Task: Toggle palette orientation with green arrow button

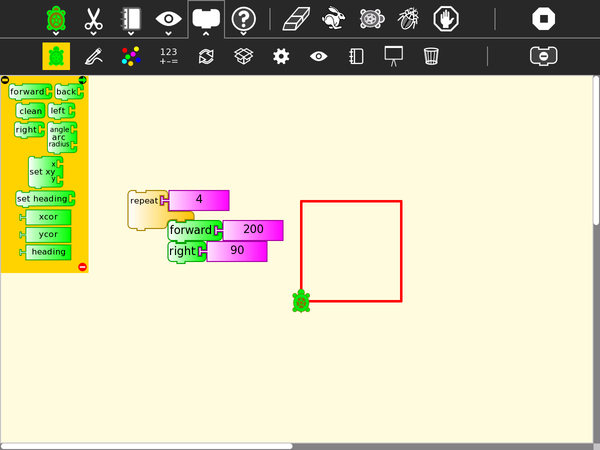Action: tap(82, 80)
